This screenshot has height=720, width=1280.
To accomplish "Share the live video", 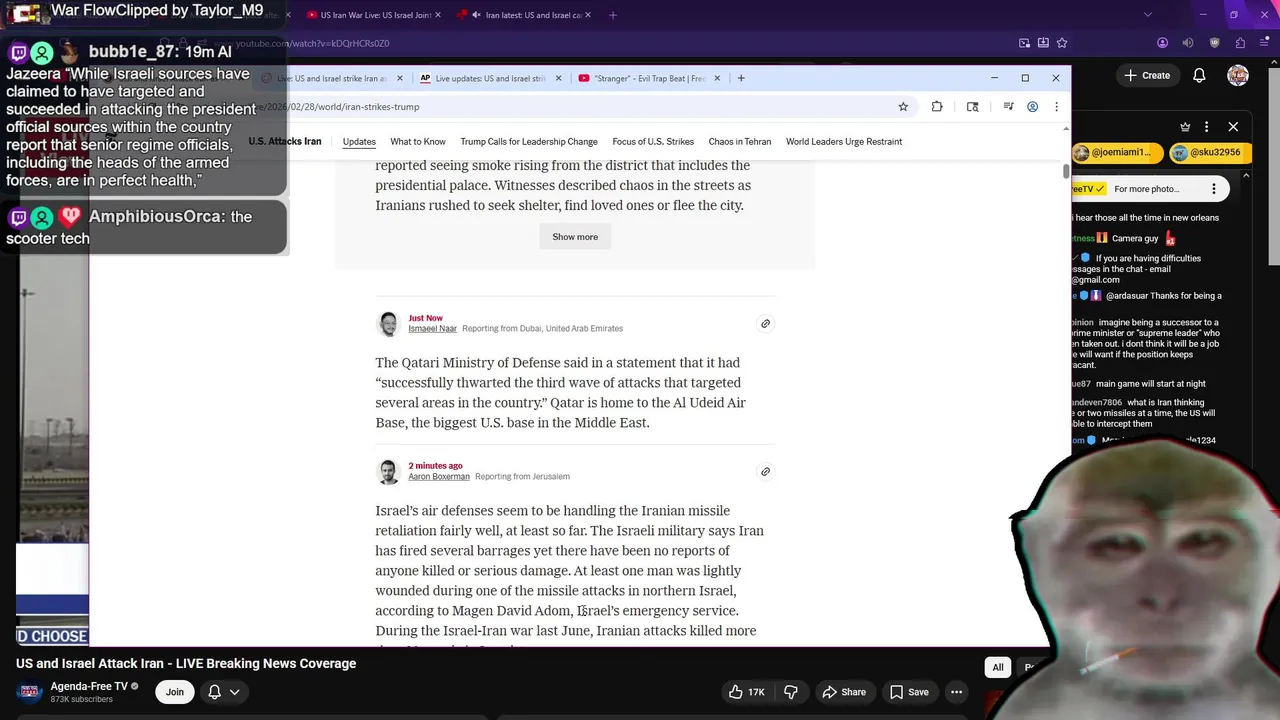I will 844,692.
